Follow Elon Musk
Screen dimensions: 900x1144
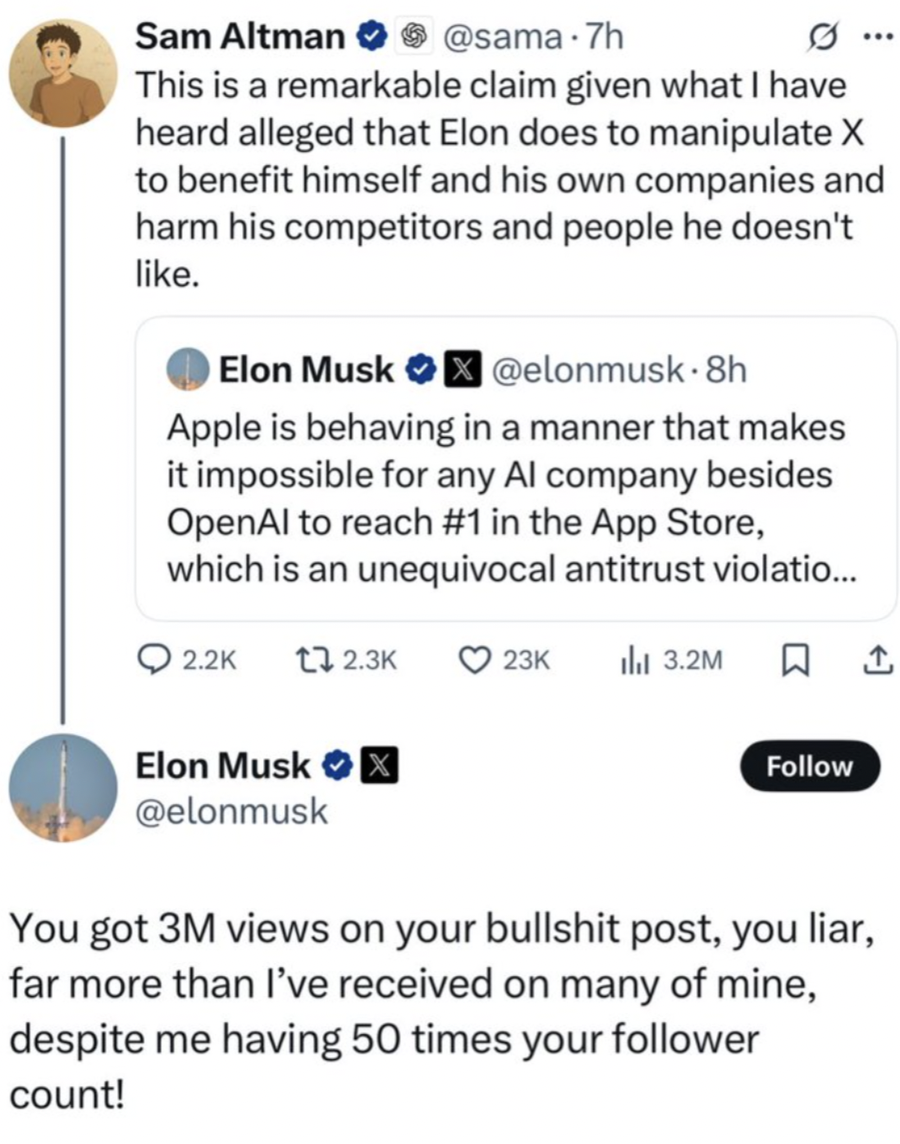(809, 766)
